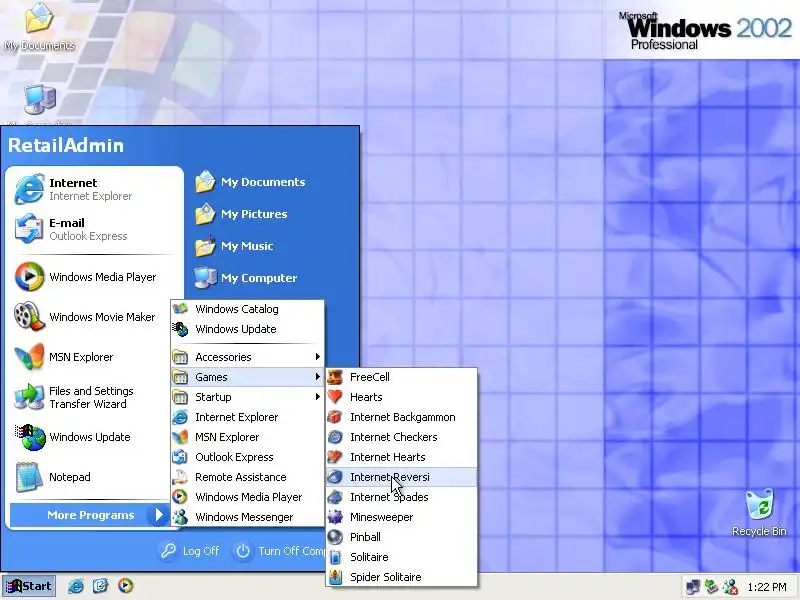Image resolution: width=800 pixels, height=600 pixels.
Task: Click the Pinball ball icon
Action: [335, 537]
